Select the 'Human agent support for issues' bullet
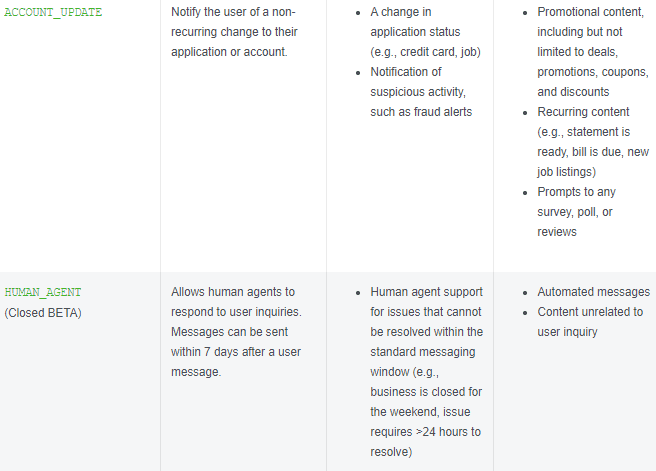The image size is (656, 471). 426,292
